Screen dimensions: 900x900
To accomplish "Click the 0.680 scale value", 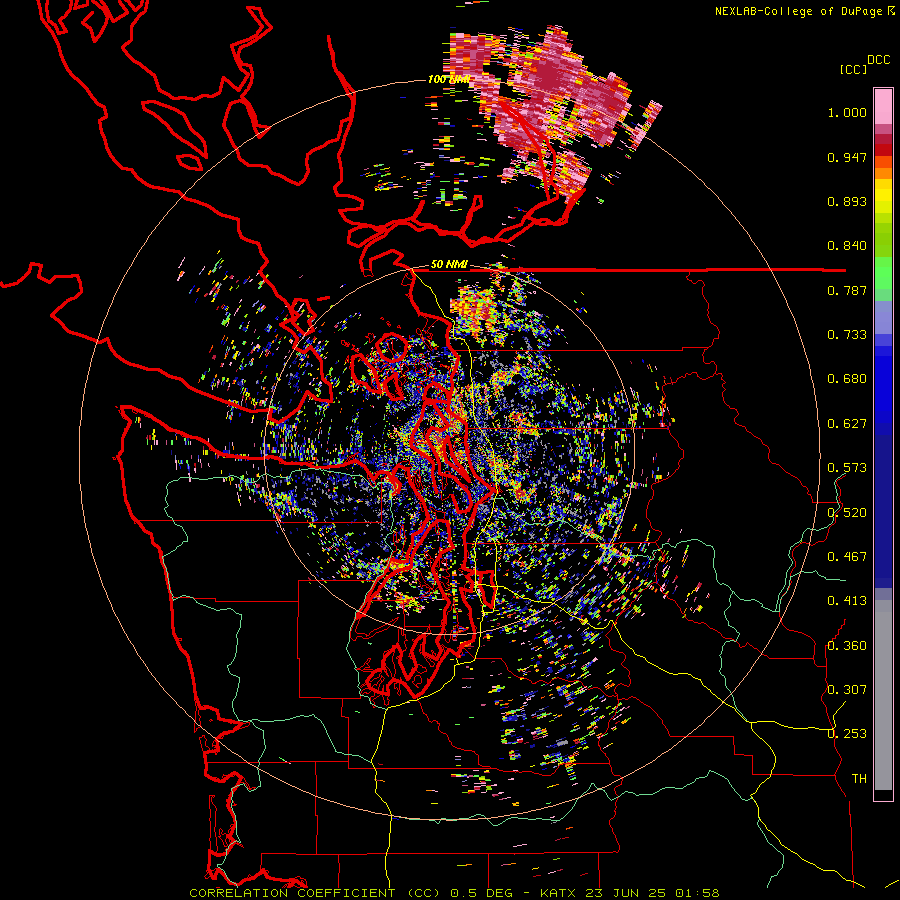I will click(847, 379).
